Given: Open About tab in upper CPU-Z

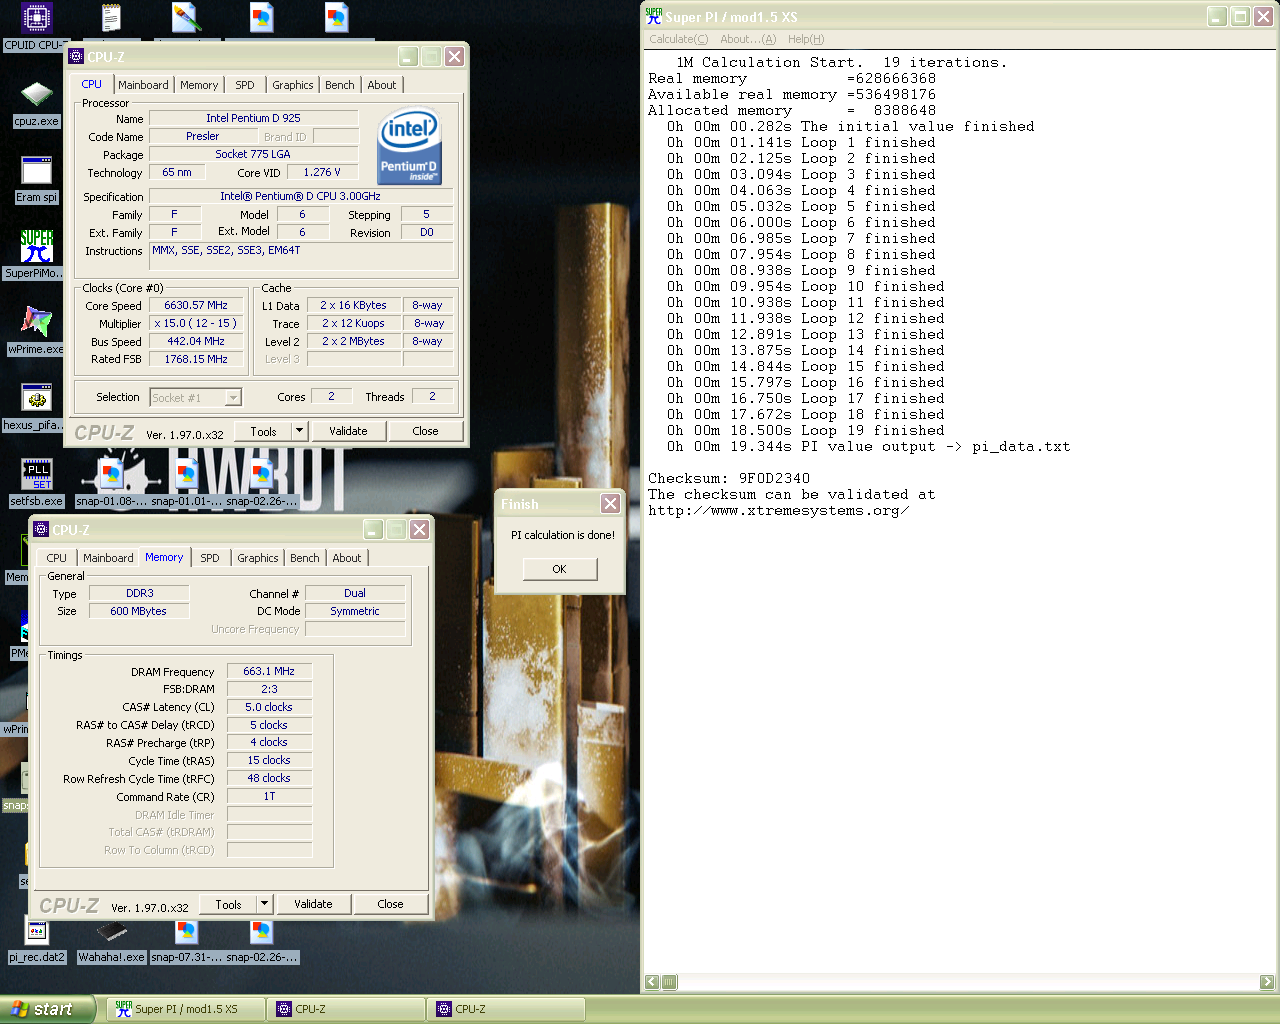Looking at the screenshot, I should [382, 85].
